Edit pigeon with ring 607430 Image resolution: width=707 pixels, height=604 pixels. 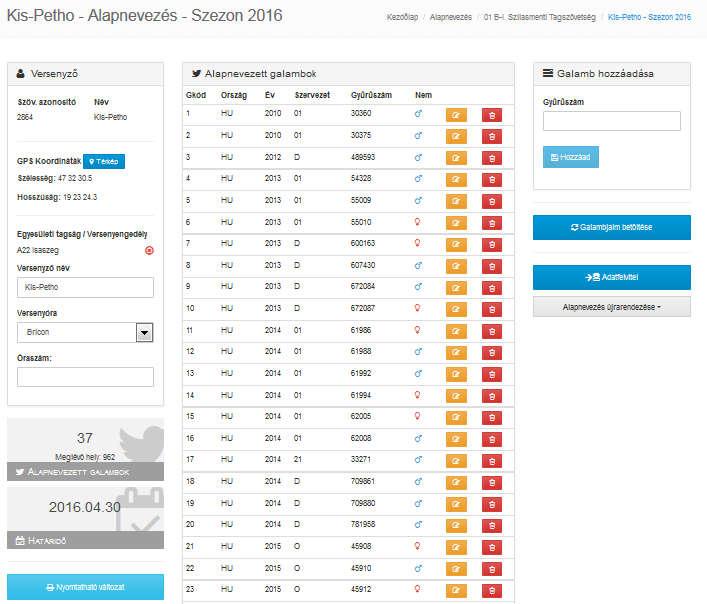[456, 266]
